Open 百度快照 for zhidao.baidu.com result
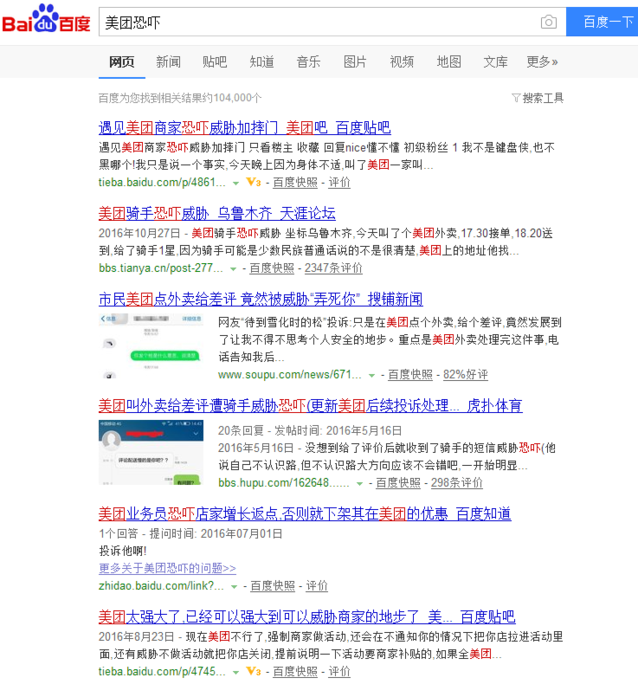Screen dimensions: 638x684 pyautogui.click(x=273, y=585)
